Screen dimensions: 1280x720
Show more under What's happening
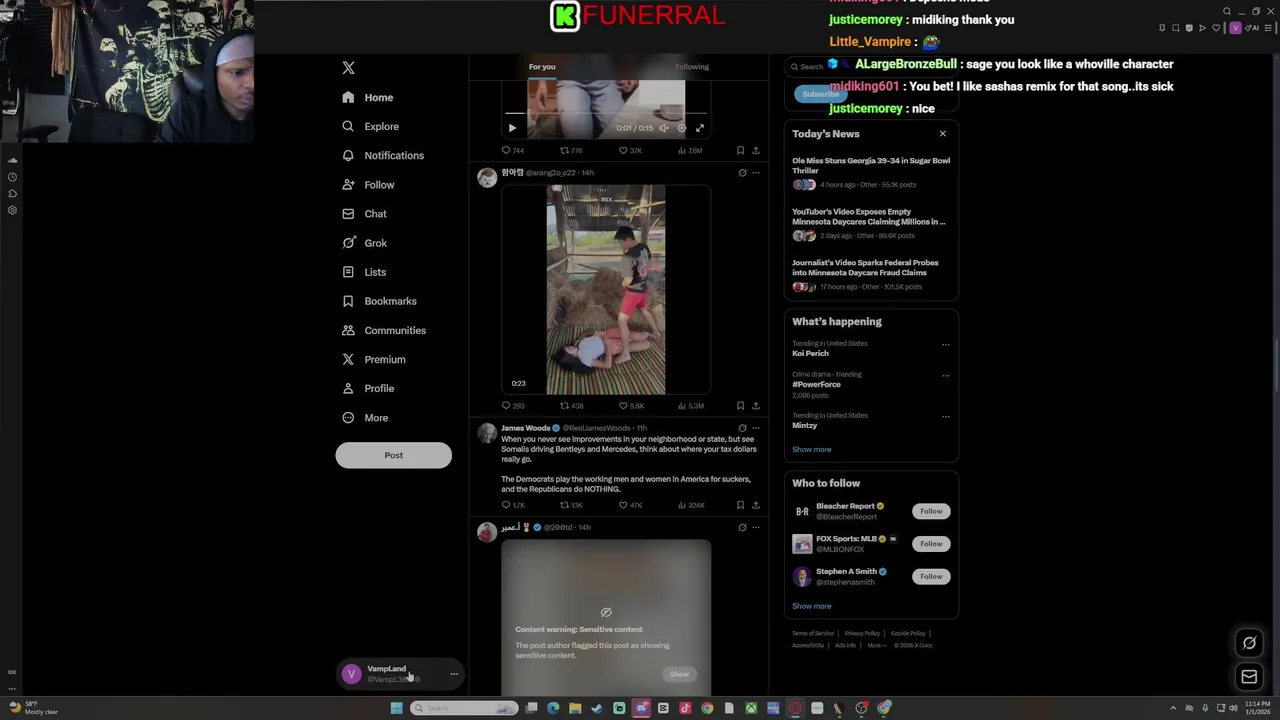pyautogui.click(x=811, y=449)
